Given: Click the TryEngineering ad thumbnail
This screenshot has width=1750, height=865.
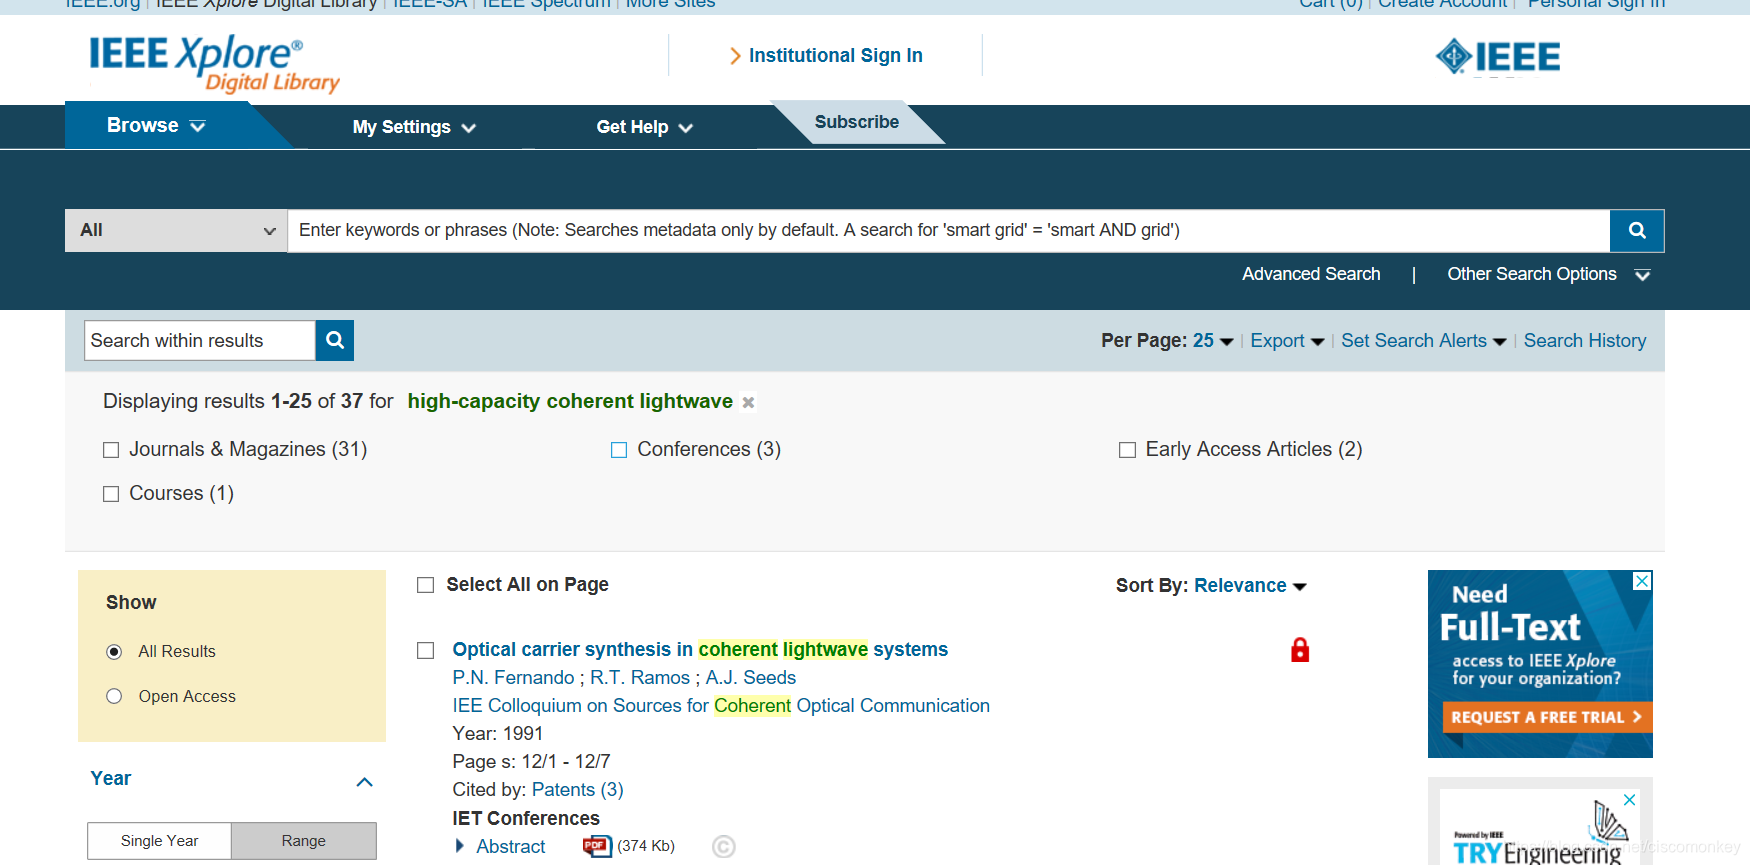Looking at the screenshot, I should tap(1540, 828).
